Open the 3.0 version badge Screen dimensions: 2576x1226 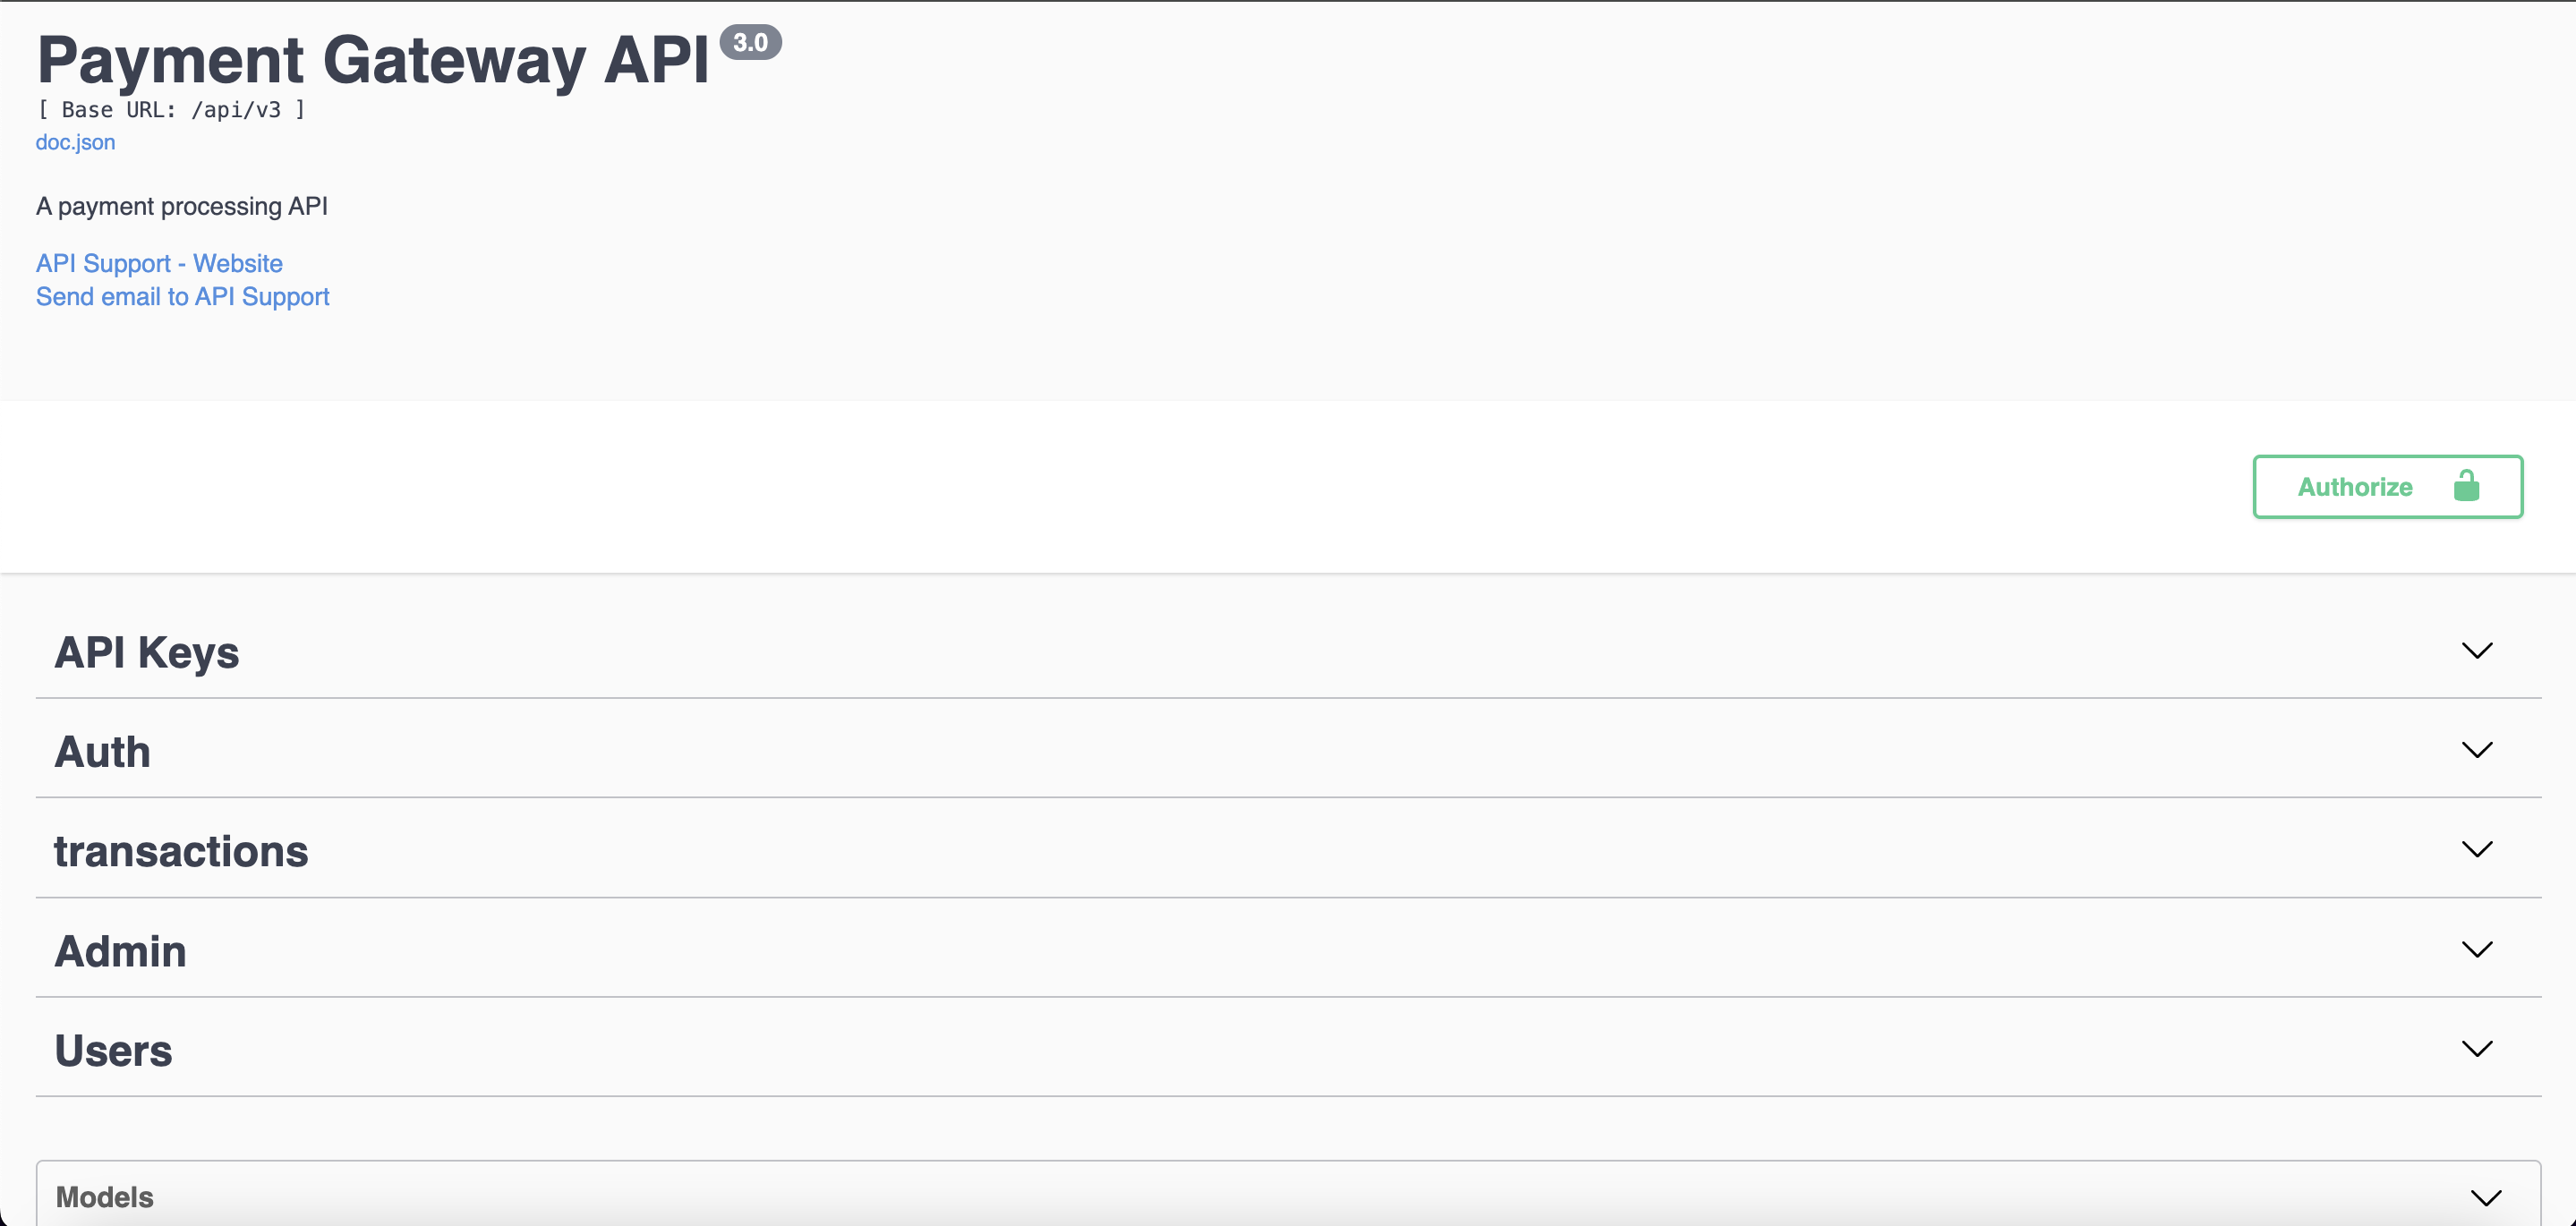coord(752,42)
